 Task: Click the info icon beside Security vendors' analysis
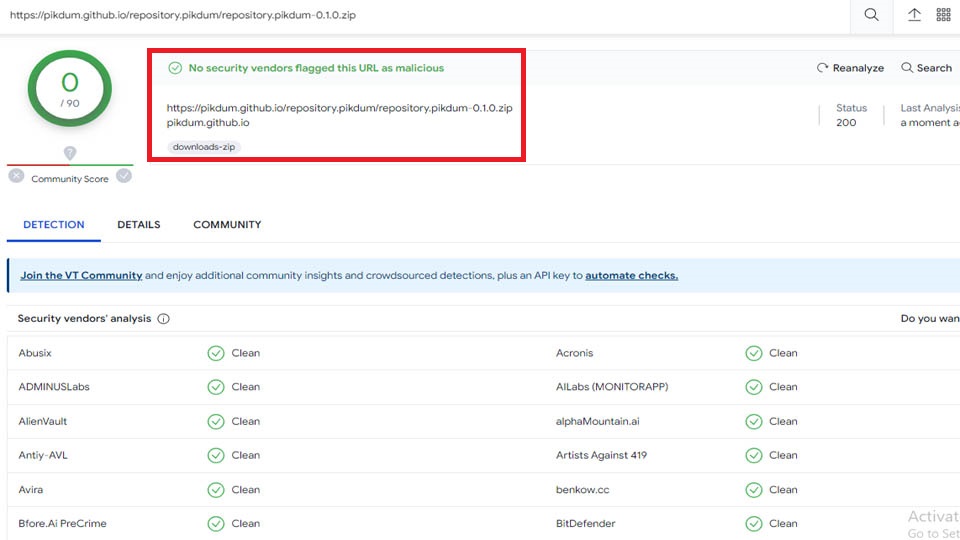tap(163, 319)
